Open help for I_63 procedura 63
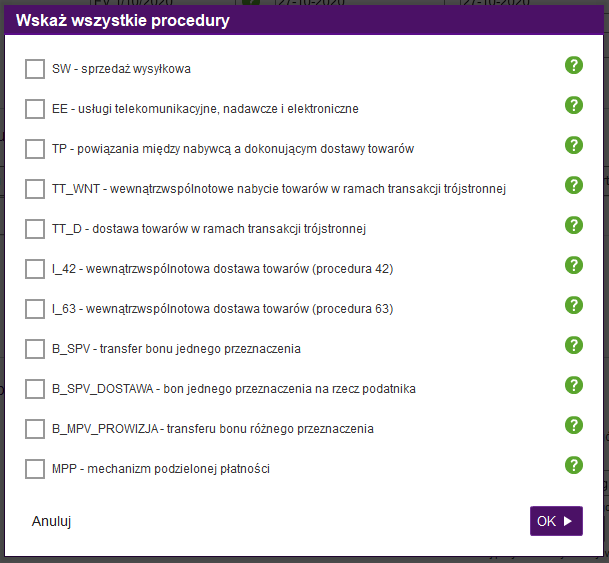Screen dimensions: 609x563 574,305
